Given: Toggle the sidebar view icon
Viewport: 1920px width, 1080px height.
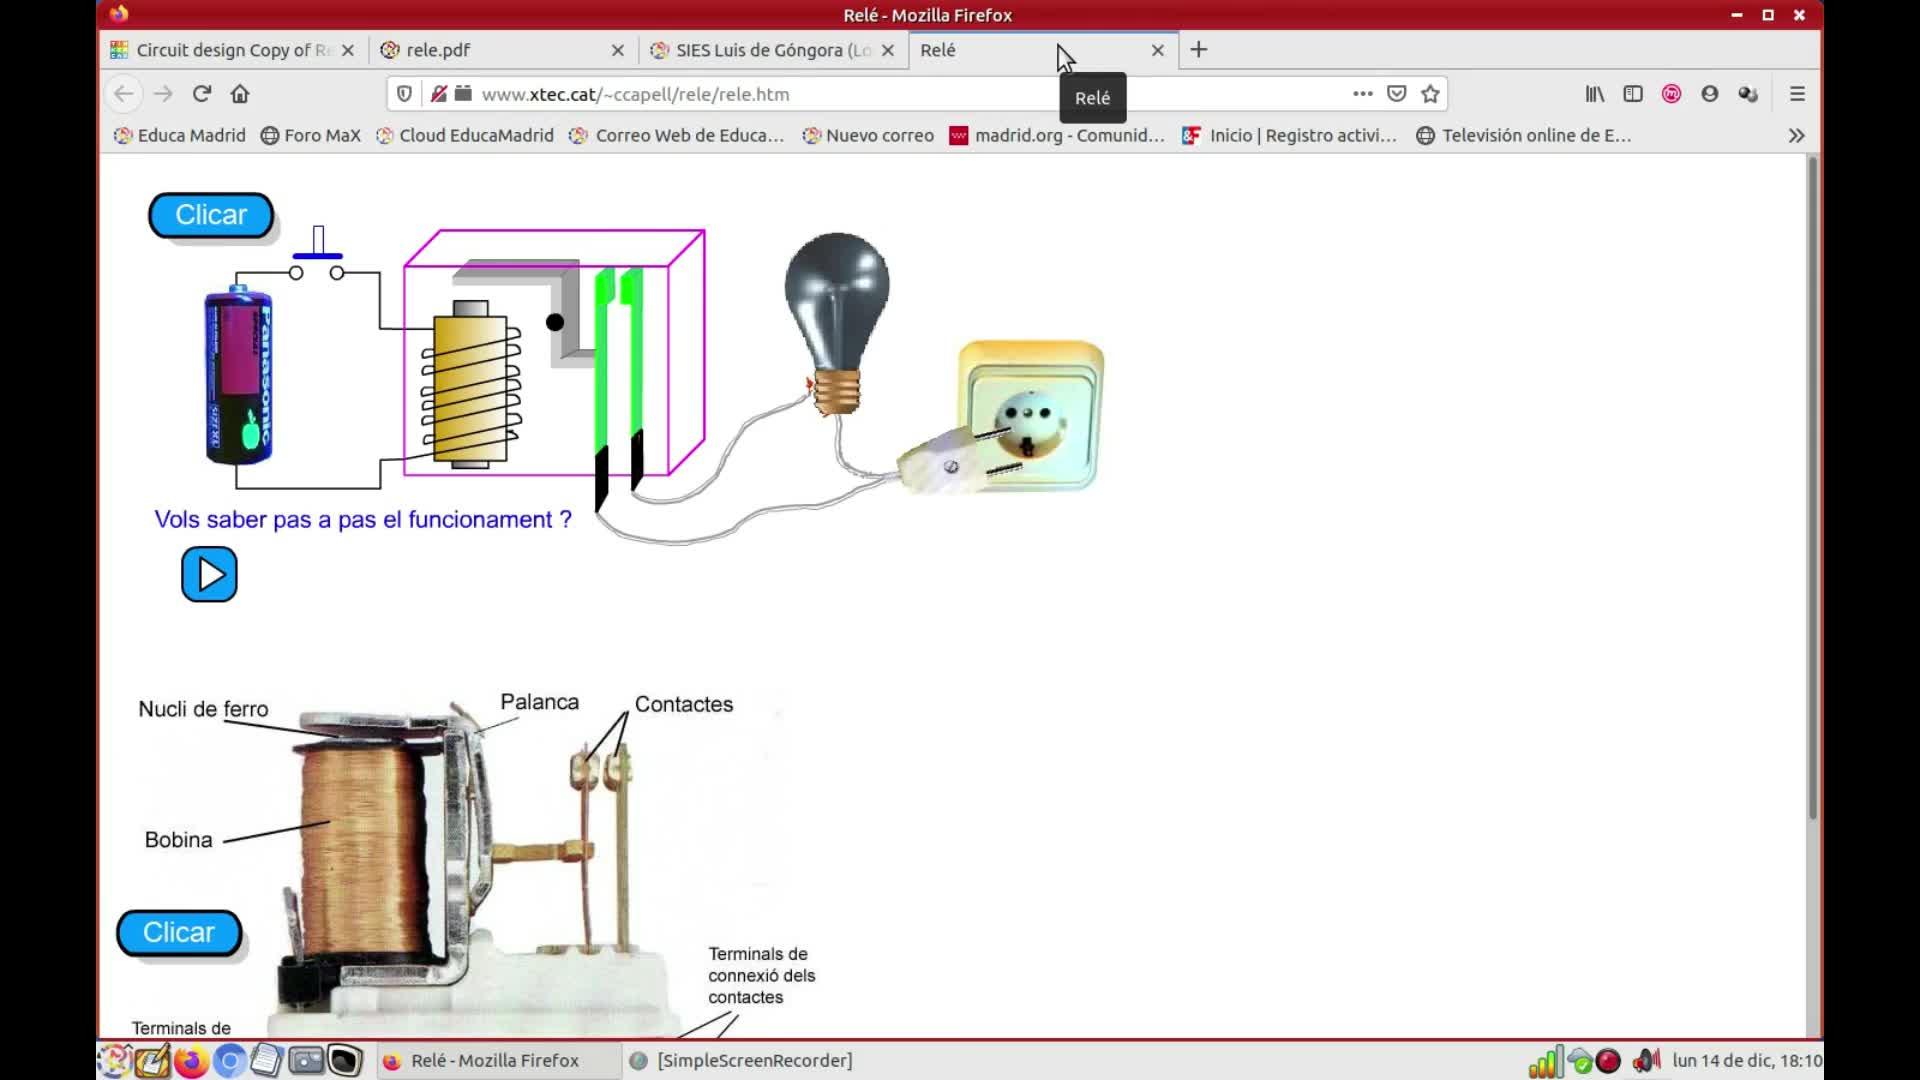Looking at the screenshot, I should tap(1633, 94).
